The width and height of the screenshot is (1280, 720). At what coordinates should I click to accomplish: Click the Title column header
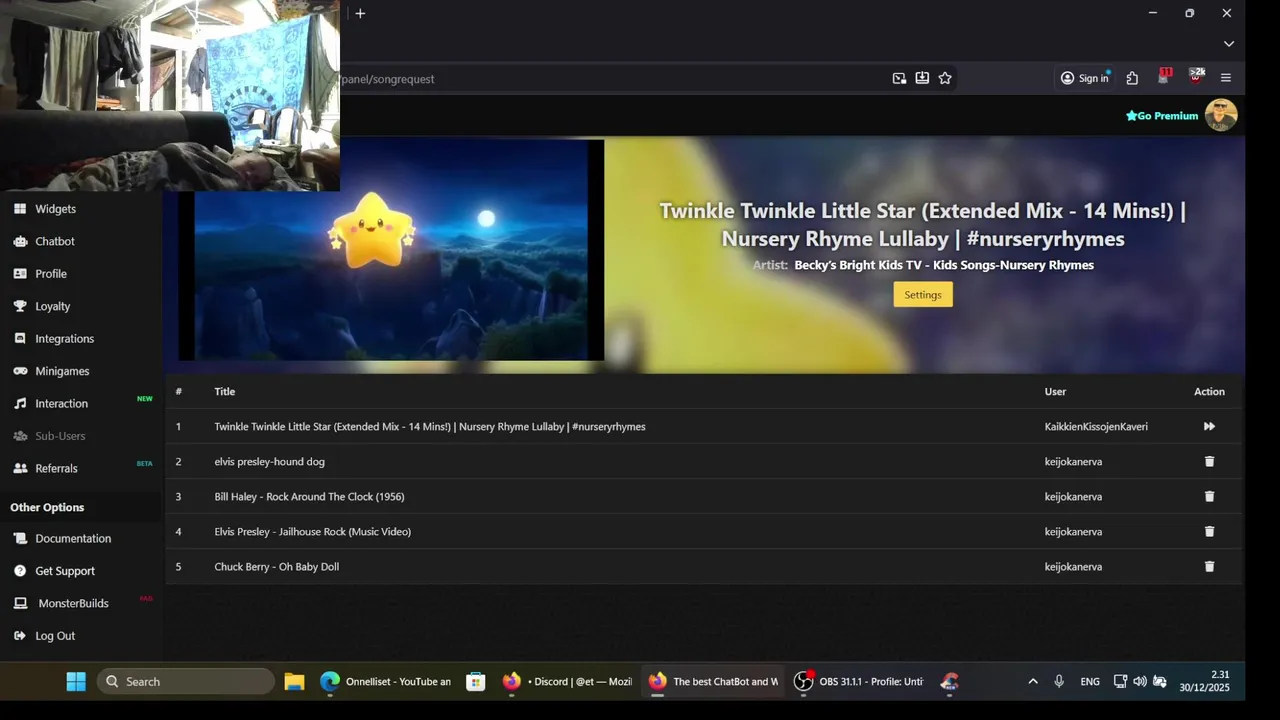[x=224, y=392]
